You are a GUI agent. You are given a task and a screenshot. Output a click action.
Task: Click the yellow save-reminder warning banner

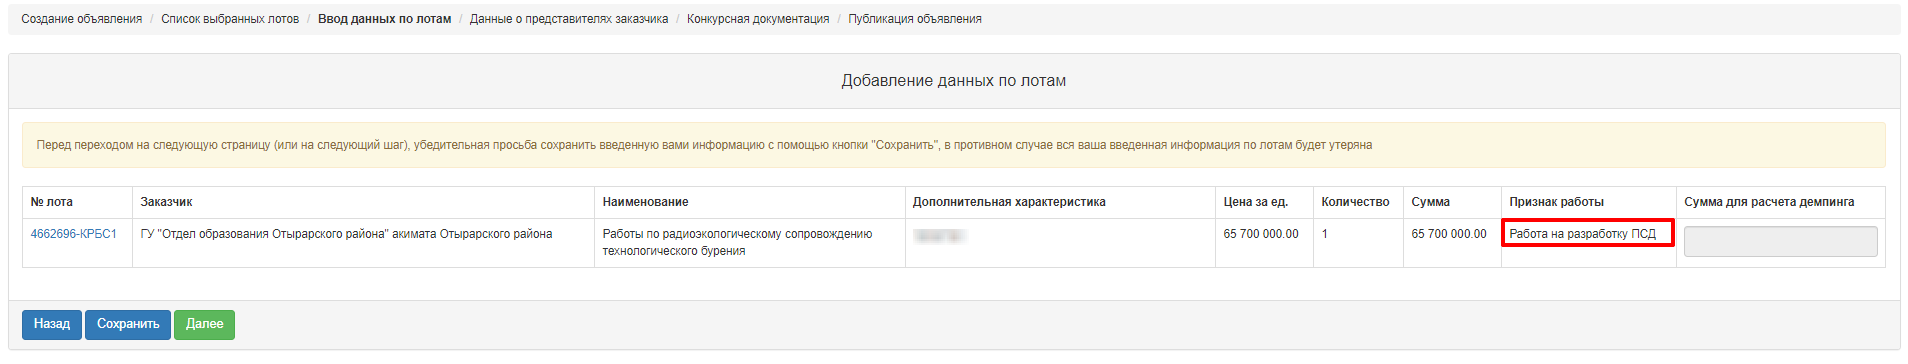coord(954,145)
